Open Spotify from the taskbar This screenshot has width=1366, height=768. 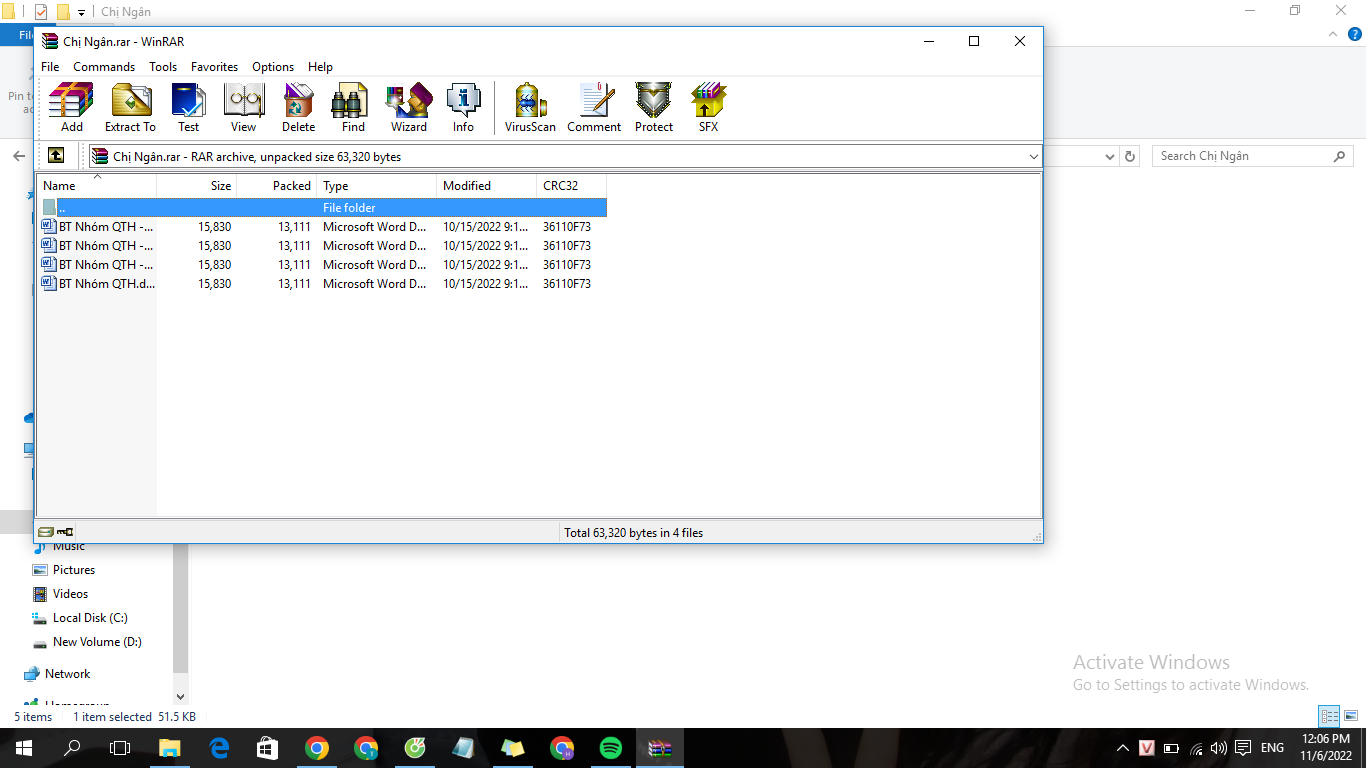[x=610, y=748]
